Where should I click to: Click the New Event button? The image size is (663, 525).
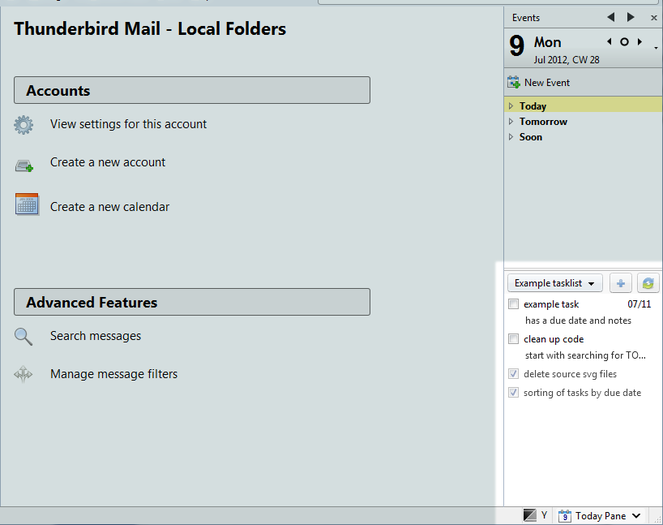coord(538,83)
